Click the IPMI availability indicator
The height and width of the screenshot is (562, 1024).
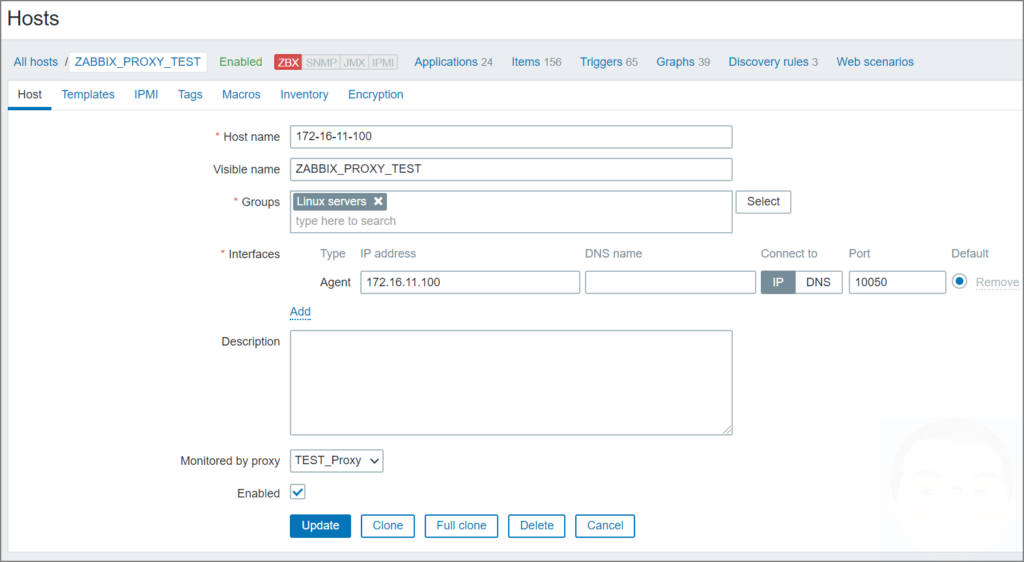point(383,62)
